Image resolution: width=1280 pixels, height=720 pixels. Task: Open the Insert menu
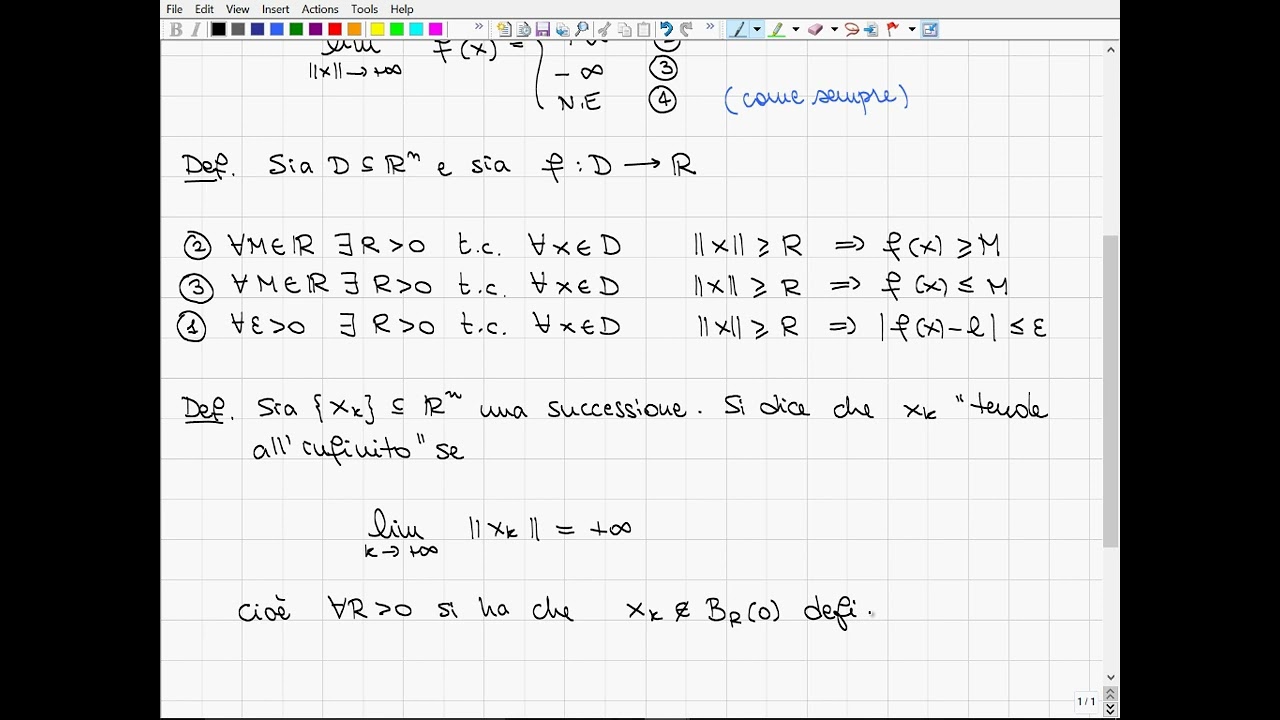276,9
